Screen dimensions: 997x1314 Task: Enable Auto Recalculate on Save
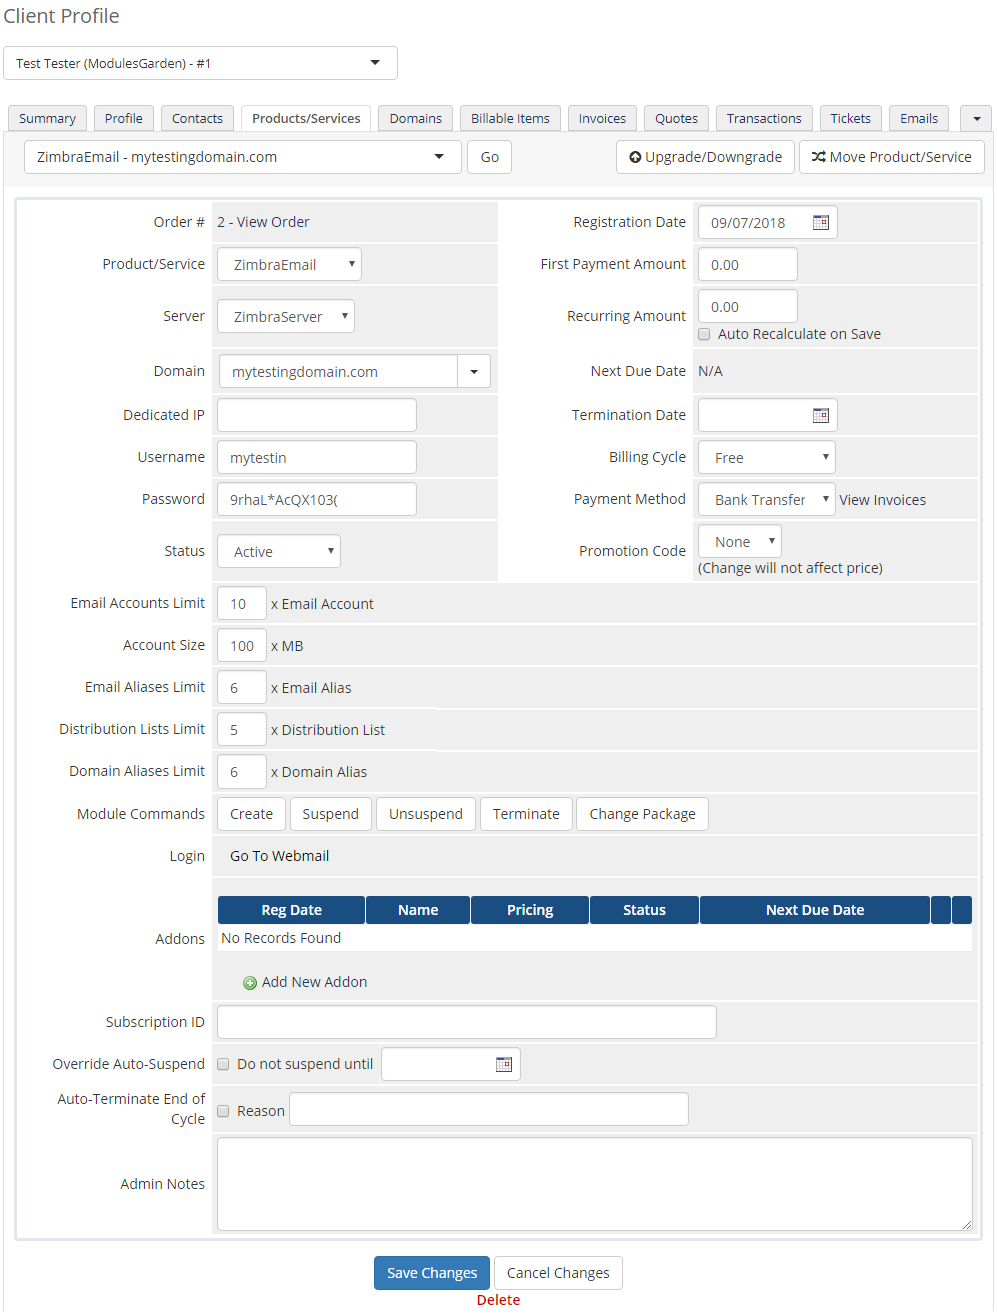pos(704,334)
